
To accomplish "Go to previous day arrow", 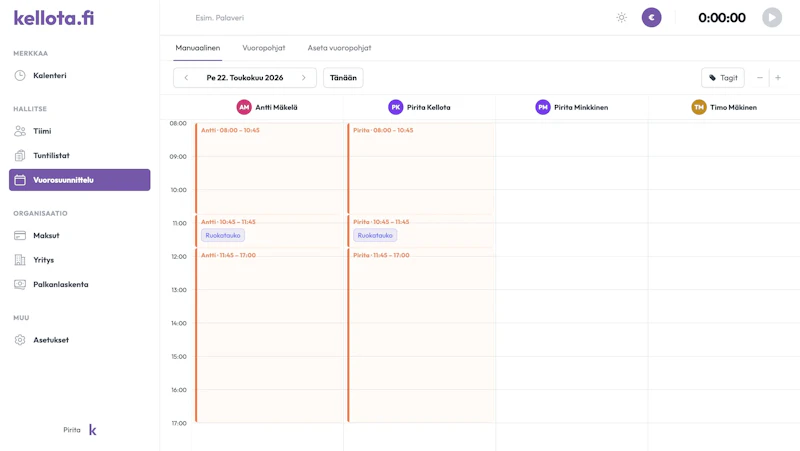I will pos(186,78).
